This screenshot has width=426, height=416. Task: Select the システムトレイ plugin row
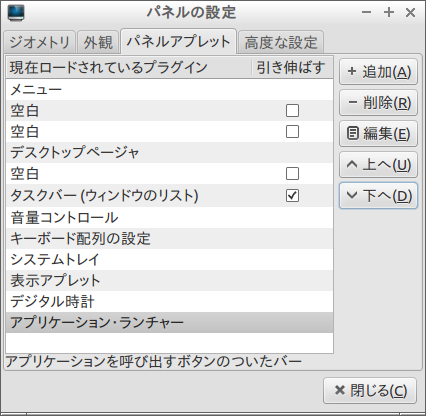click(x=169, y=259)
